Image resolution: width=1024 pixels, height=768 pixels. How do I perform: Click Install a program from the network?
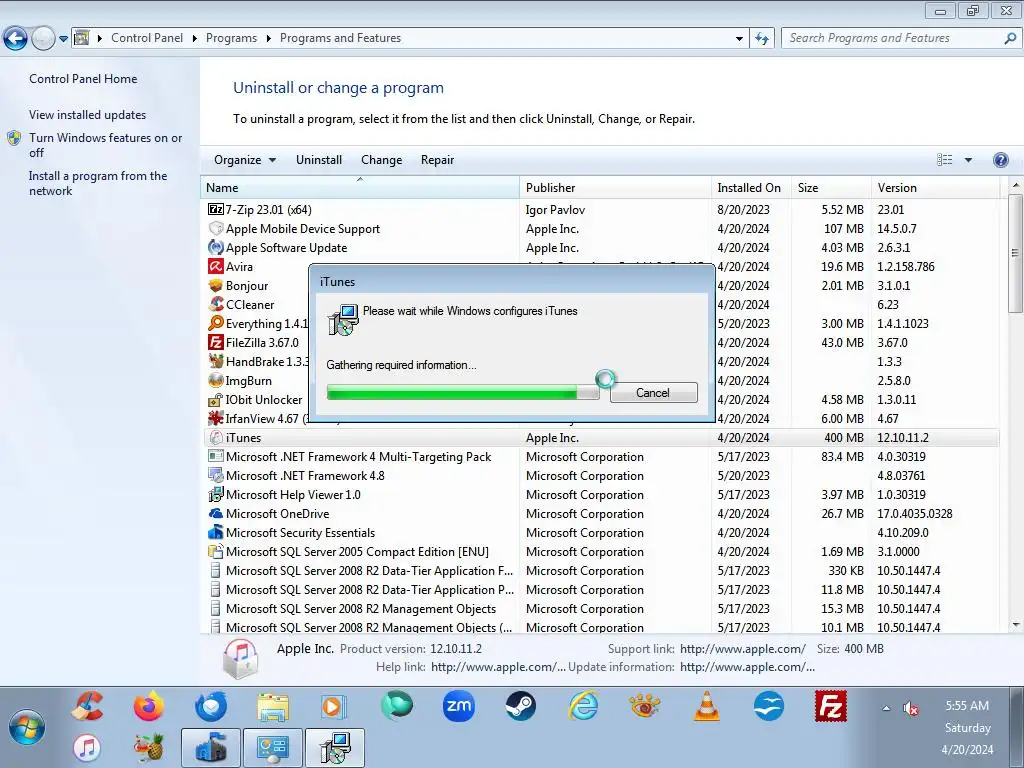point(98,184)
